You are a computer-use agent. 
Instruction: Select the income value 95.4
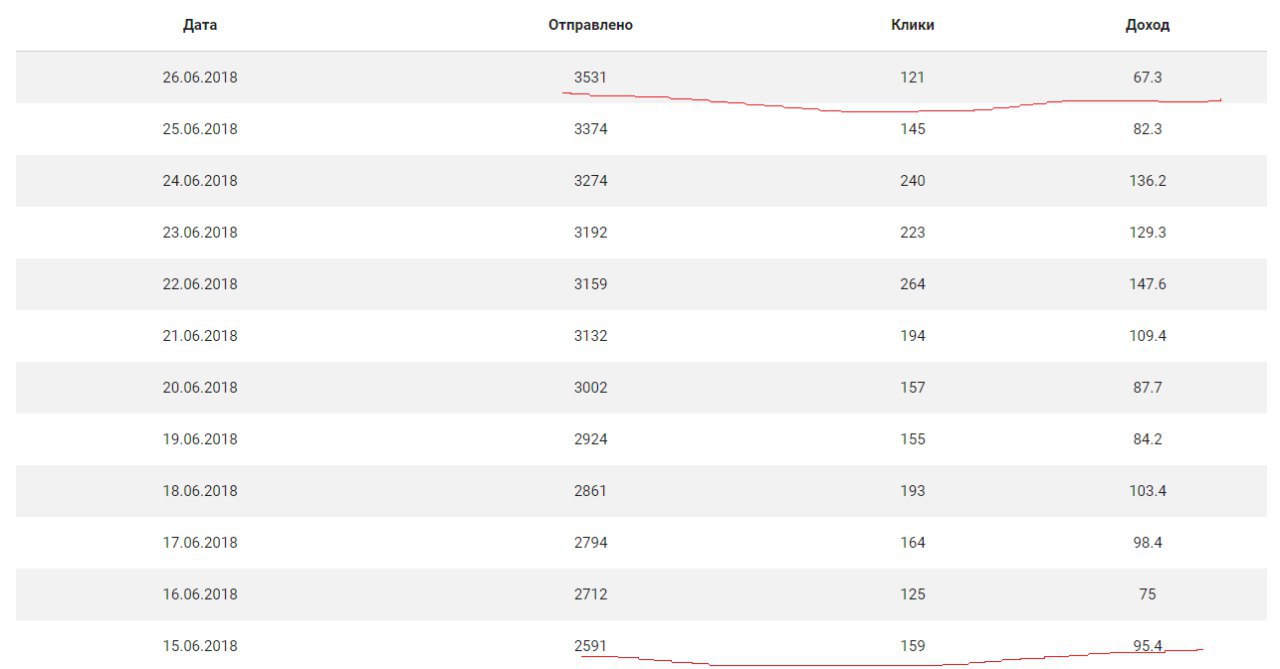point(1147,645)
